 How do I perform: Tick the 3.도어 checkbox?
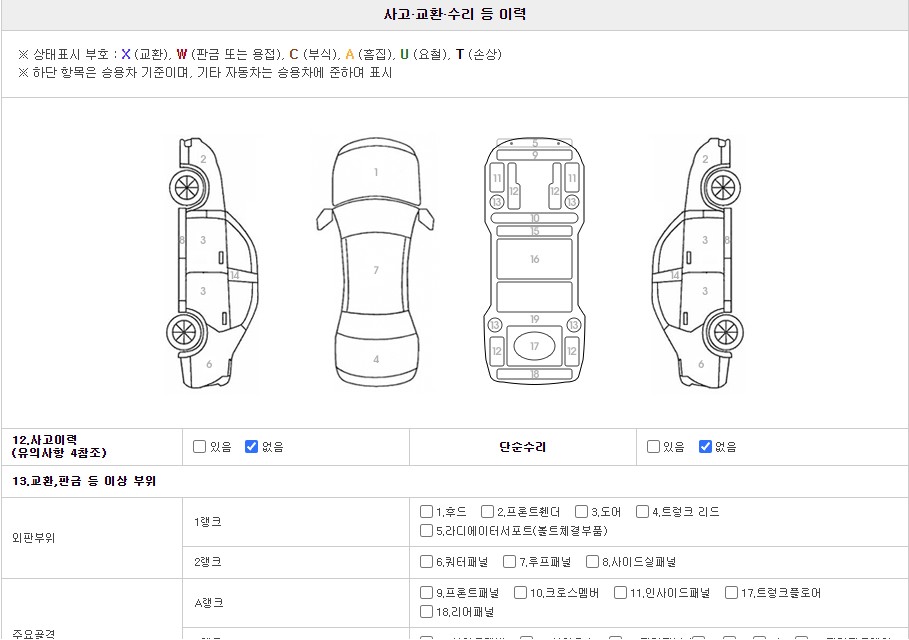pos(581,512)
